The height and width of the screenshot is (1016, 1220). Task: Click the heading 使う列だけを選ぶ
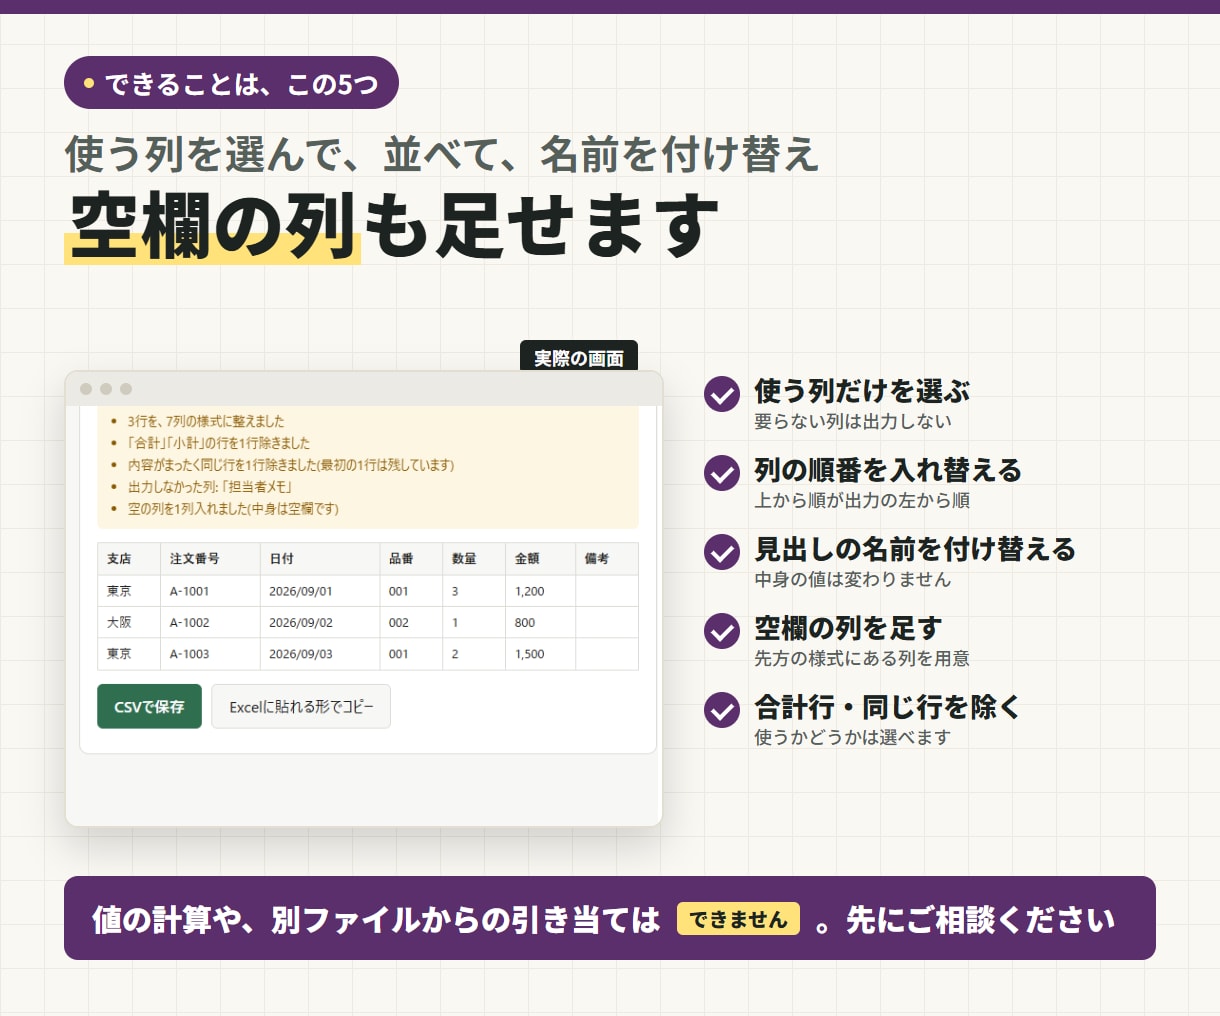click(862, 390)
